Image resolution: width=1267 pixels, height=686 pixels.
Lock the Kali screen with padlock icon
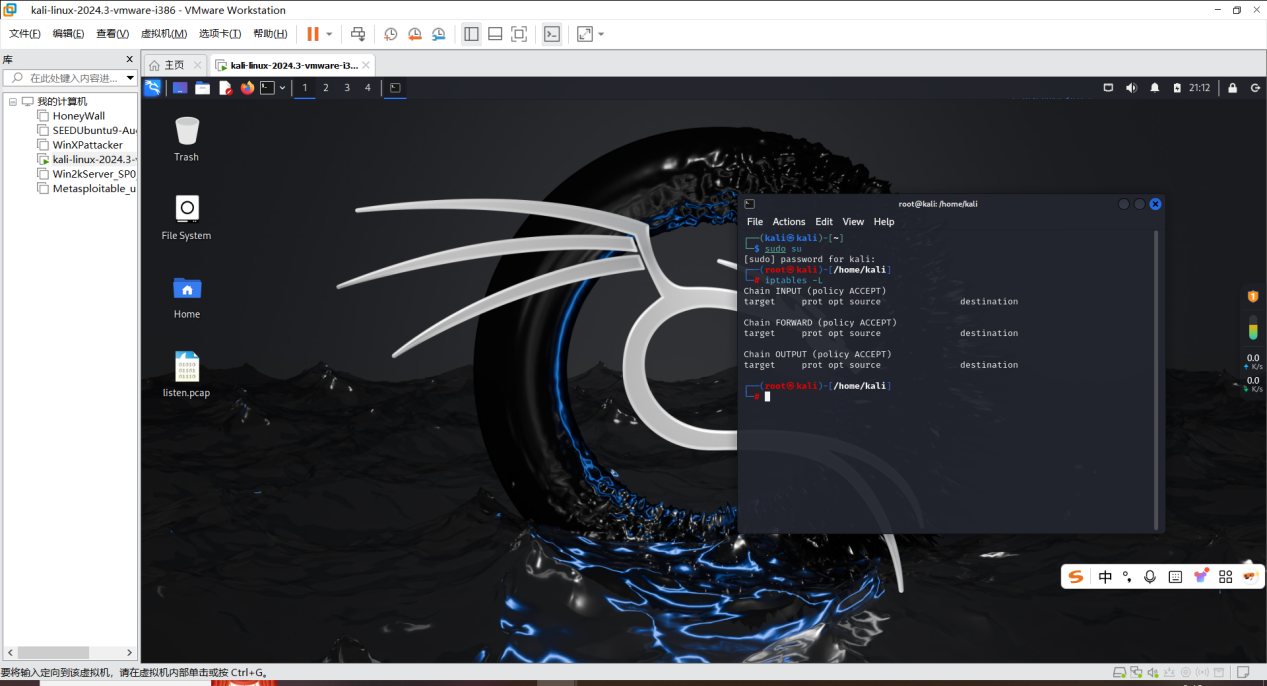point(1233,88)
